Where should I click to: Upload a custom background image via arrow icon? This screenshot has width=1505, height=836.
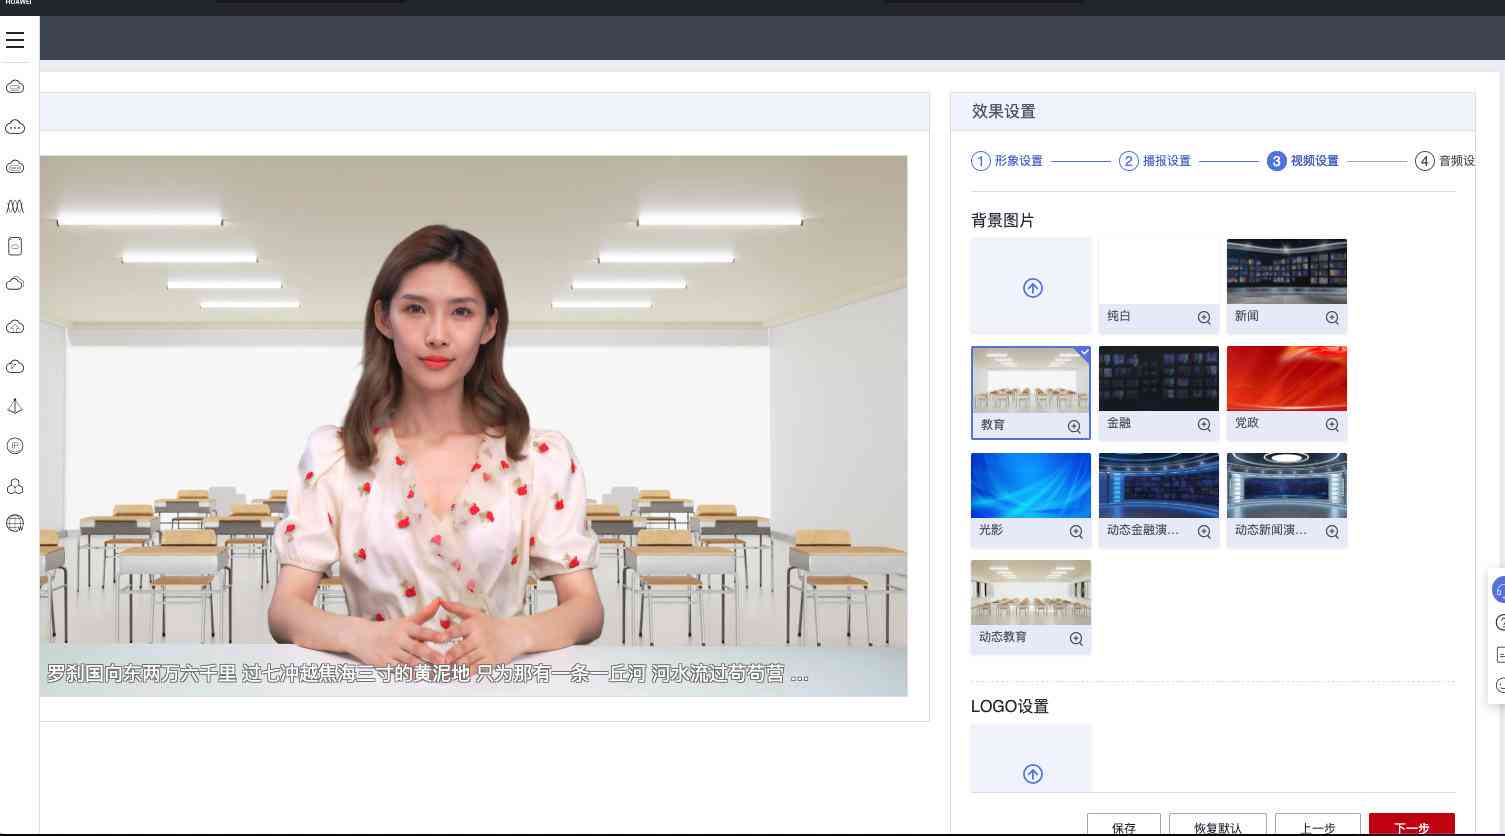[1033, 288]
